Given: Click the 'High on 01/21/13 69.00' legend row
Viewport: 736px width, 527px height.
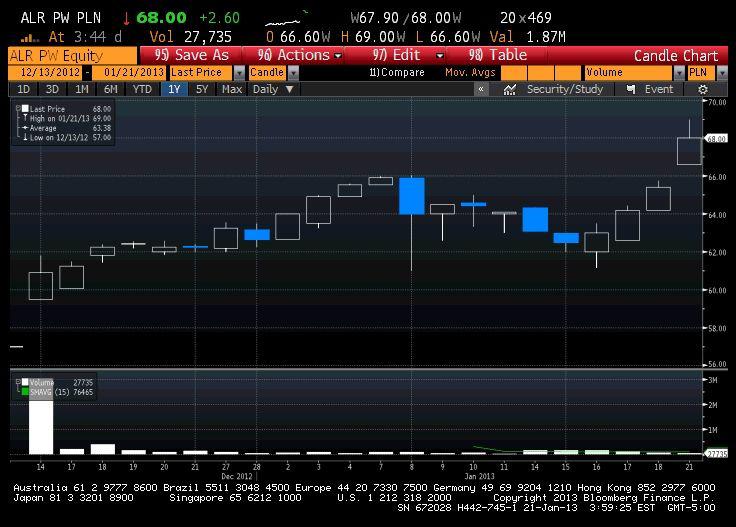Looking at the screenshot, I should point(67,118).
